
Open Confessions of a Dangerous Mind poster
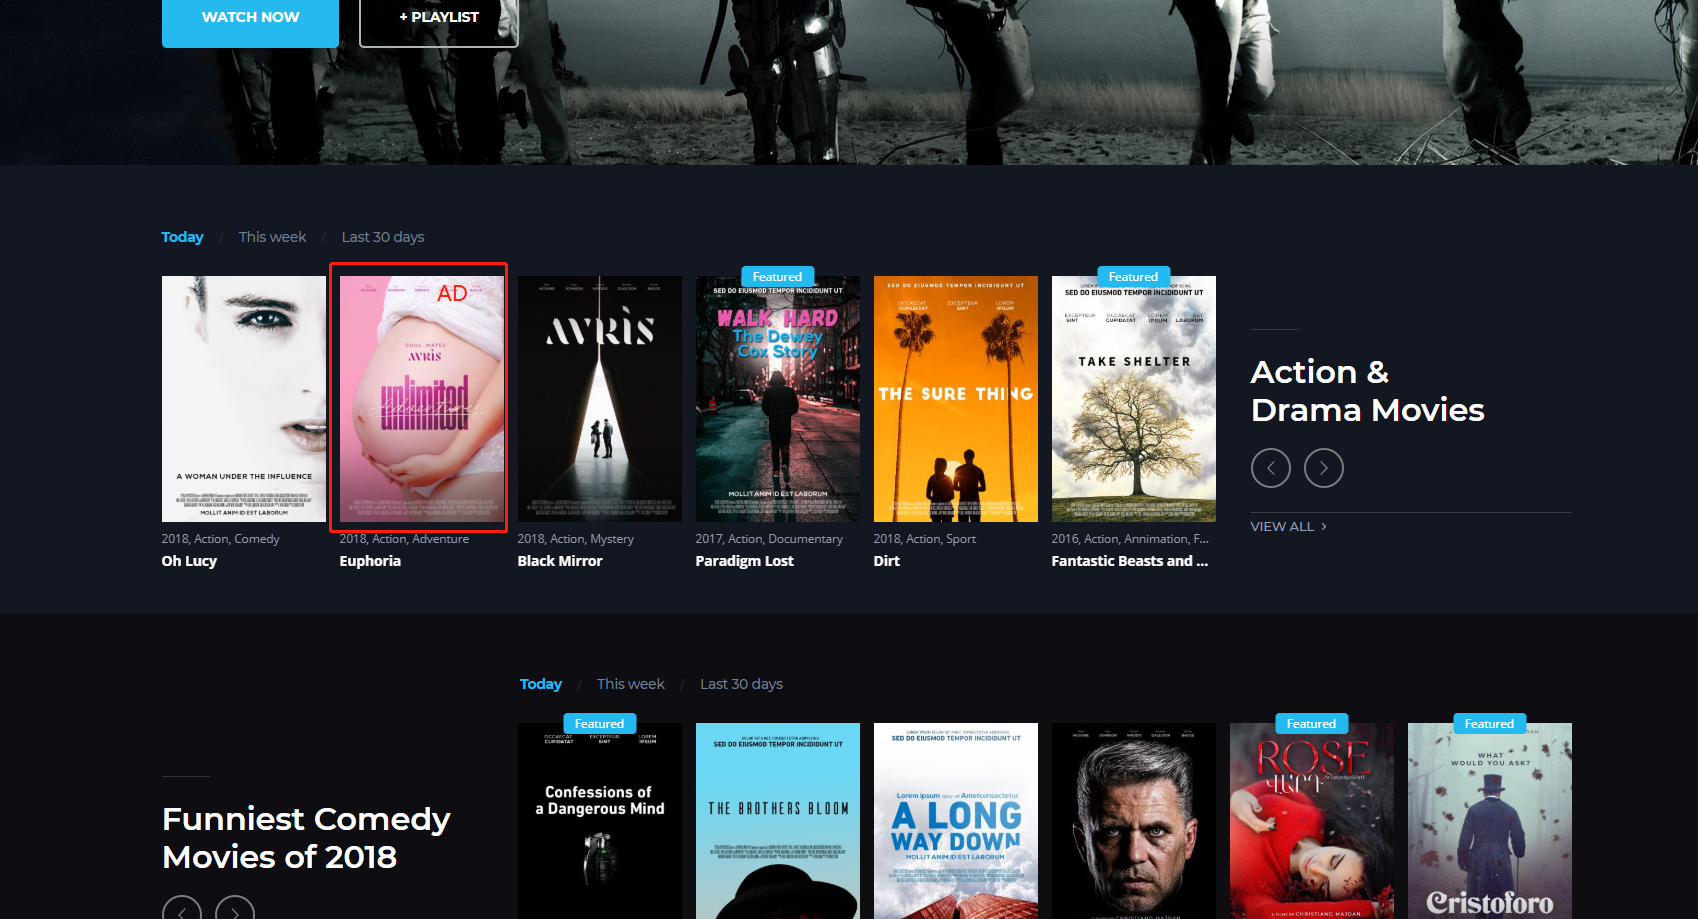click(x=600, y=821)
